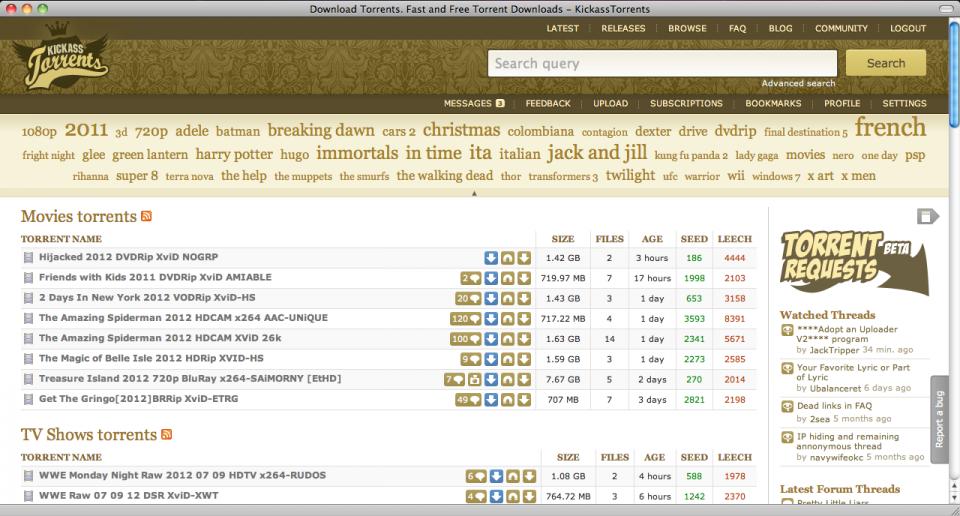Click blue download icon for Amazing Spiderman XViD 26k
960x516 pixels.
pos(491,339)
